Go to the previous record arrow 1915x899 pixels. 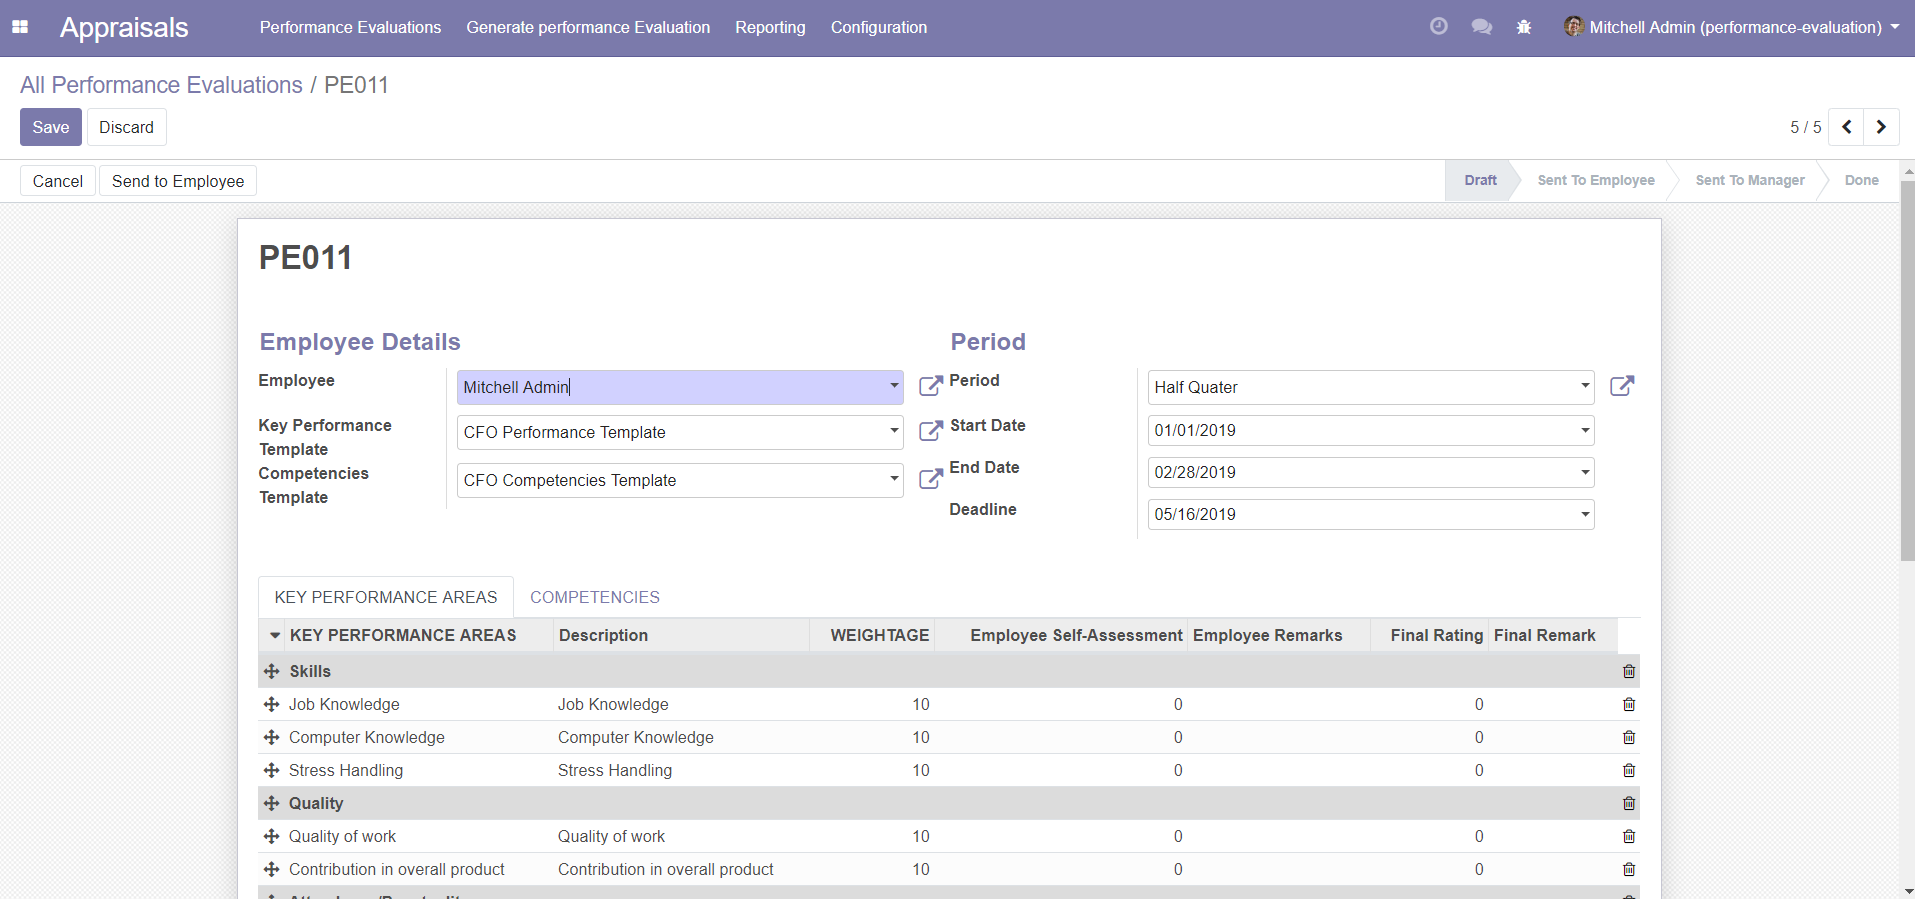tap(1846, 127)
